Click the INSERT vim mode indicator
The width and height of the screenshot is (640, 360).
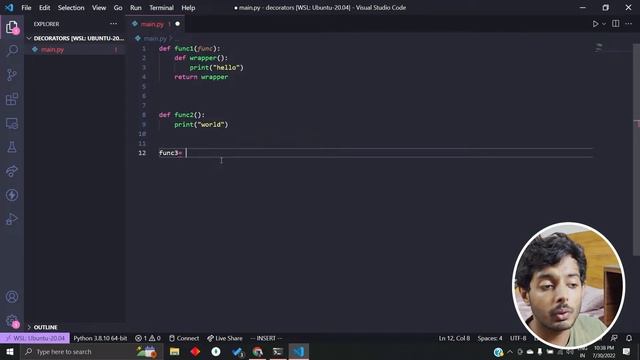pos(266,338)
